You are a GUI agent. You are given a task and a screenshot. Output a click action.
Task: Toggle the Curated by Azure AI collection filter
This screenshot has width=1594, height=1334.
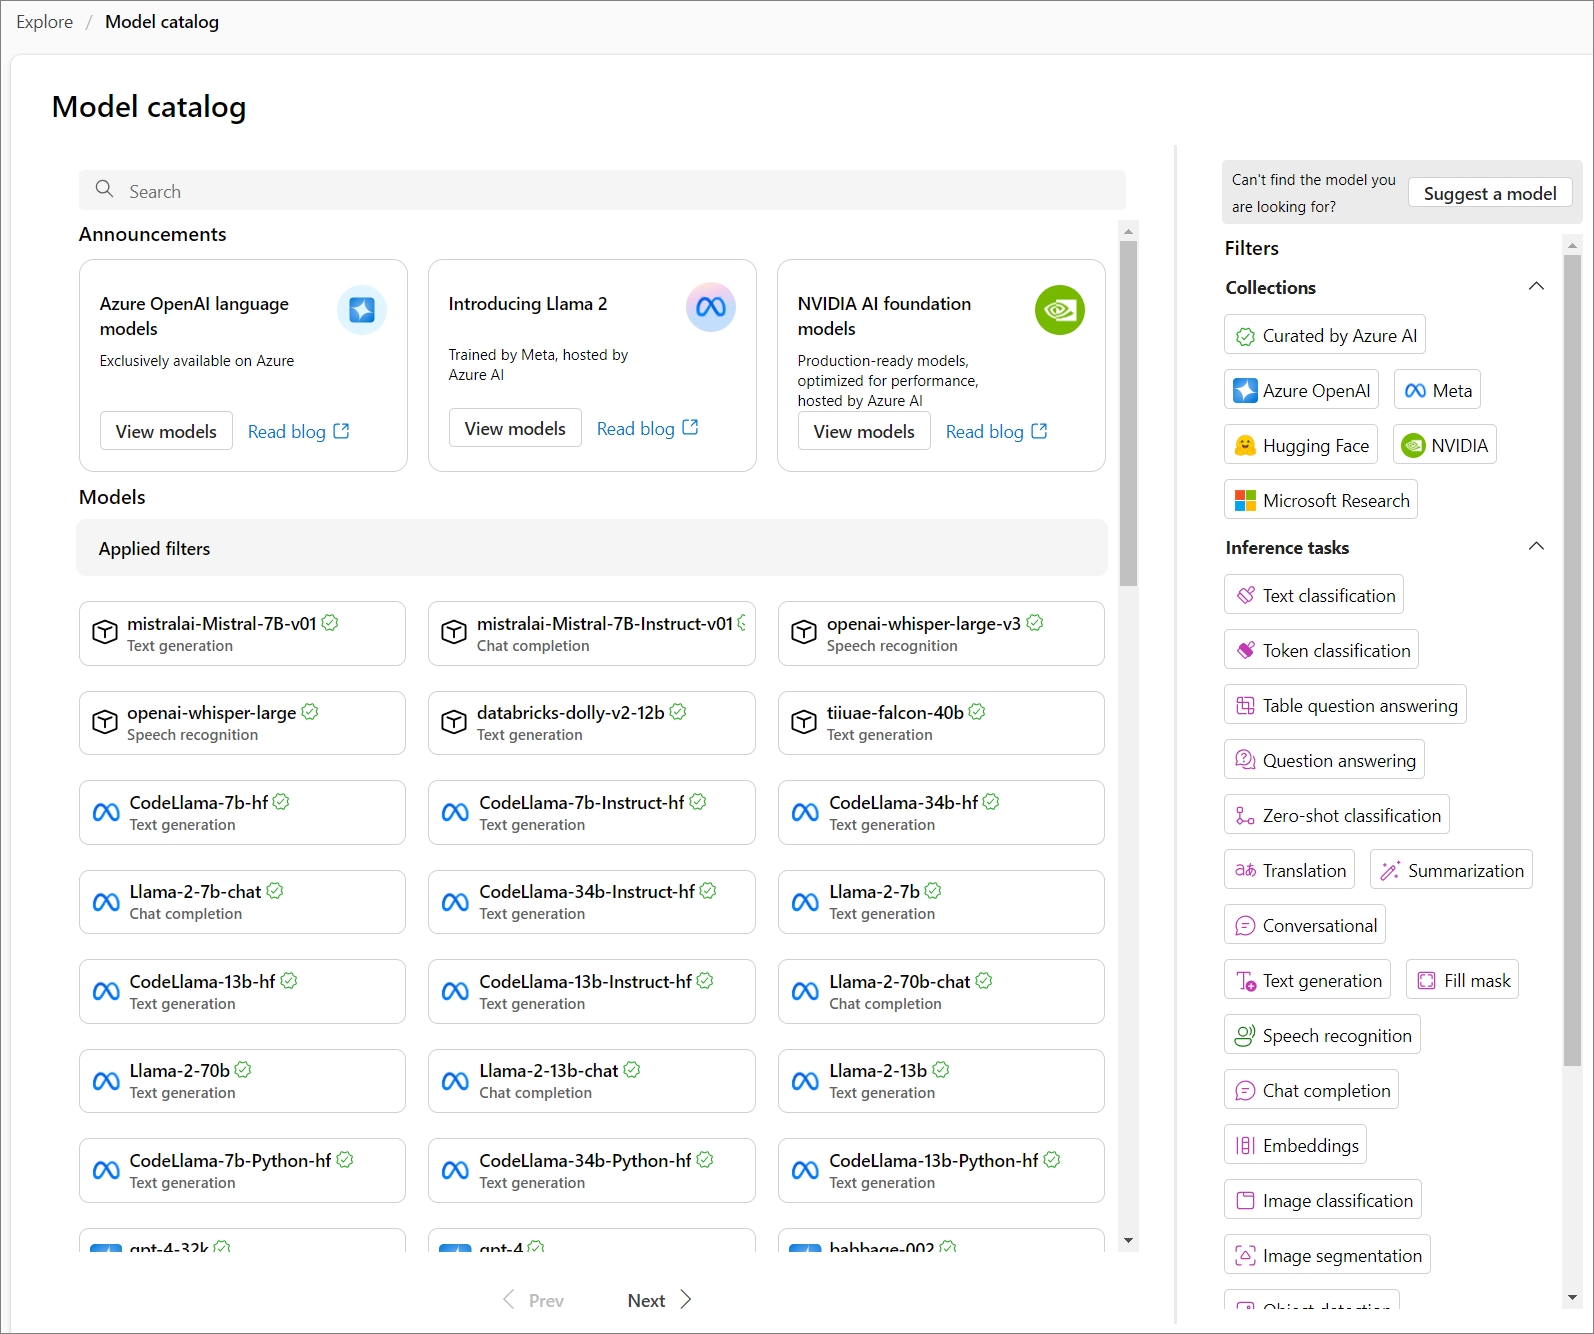pos(1325,335)
